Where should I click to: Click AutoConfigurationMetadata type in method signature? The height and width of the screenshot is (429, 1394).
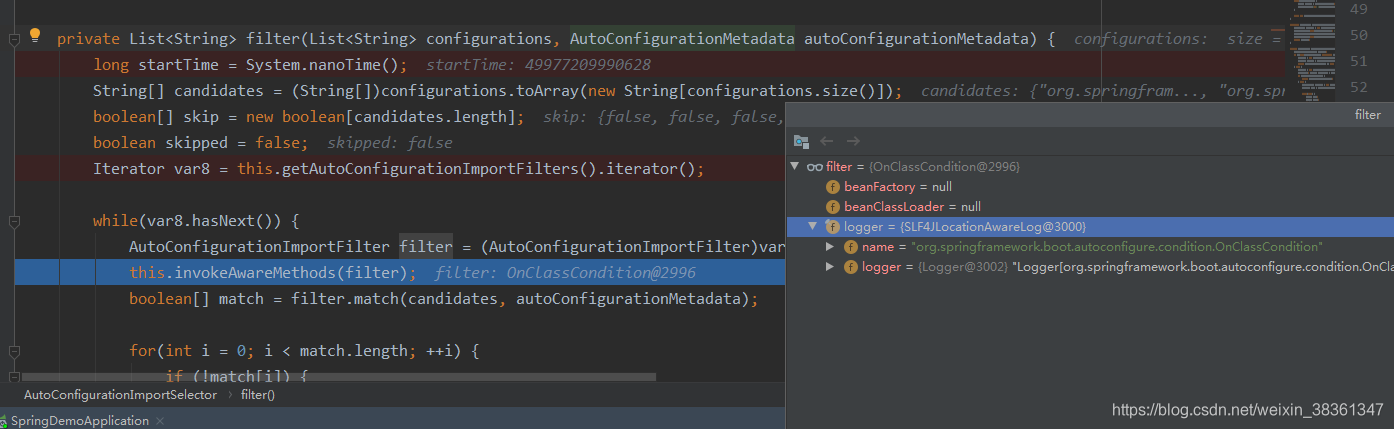[683, 39]
